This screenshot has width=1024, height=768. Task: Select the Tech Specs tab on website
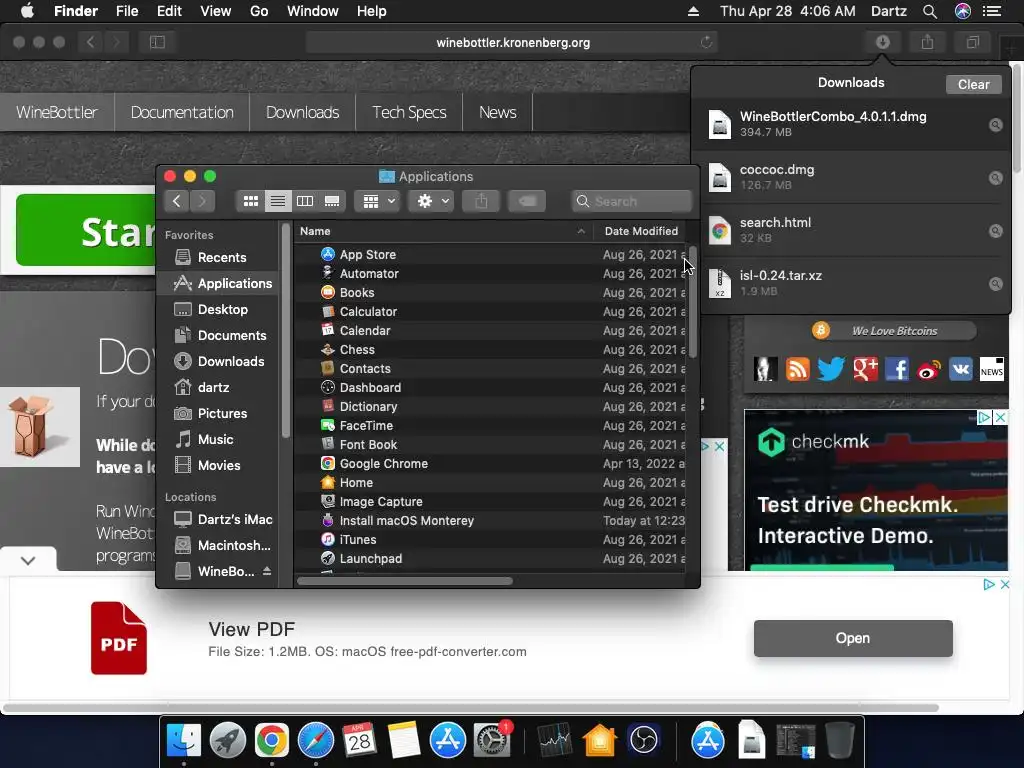click(x=409, y=112)
